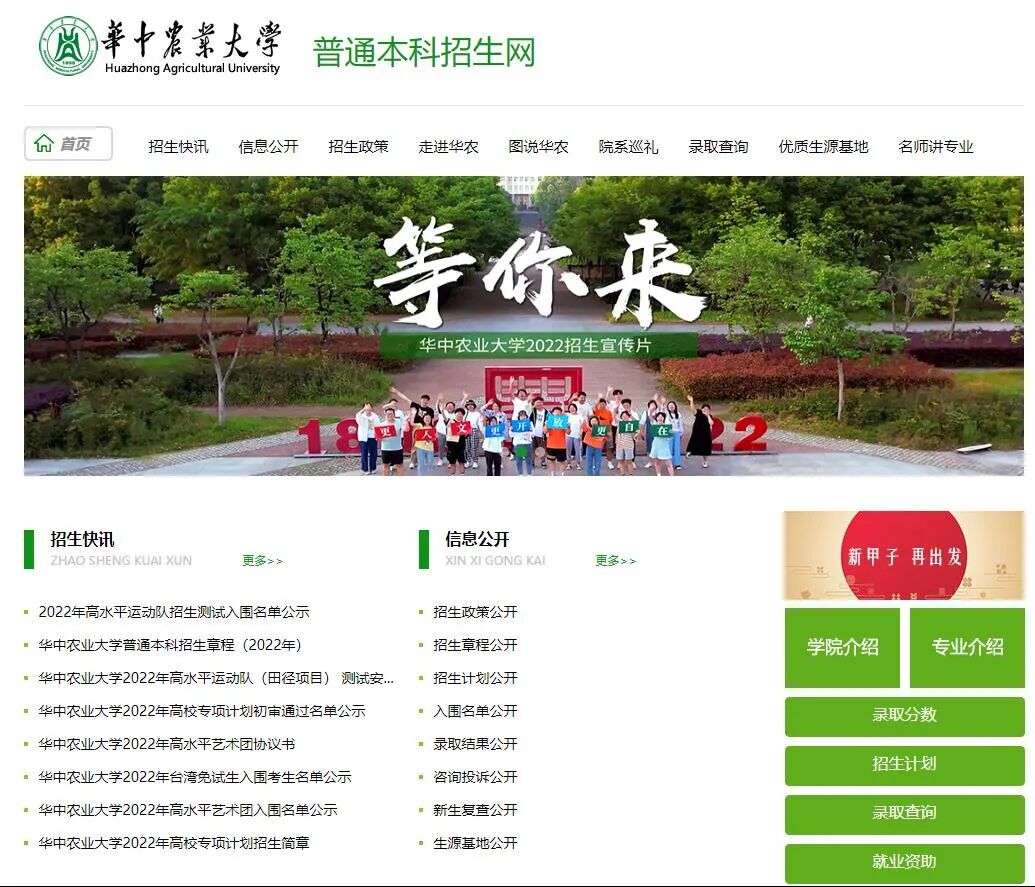The width and height of the screenshot is (1035, 887).
Task: Open the 录取查询 navigation menu item
Action: (718, 147)
